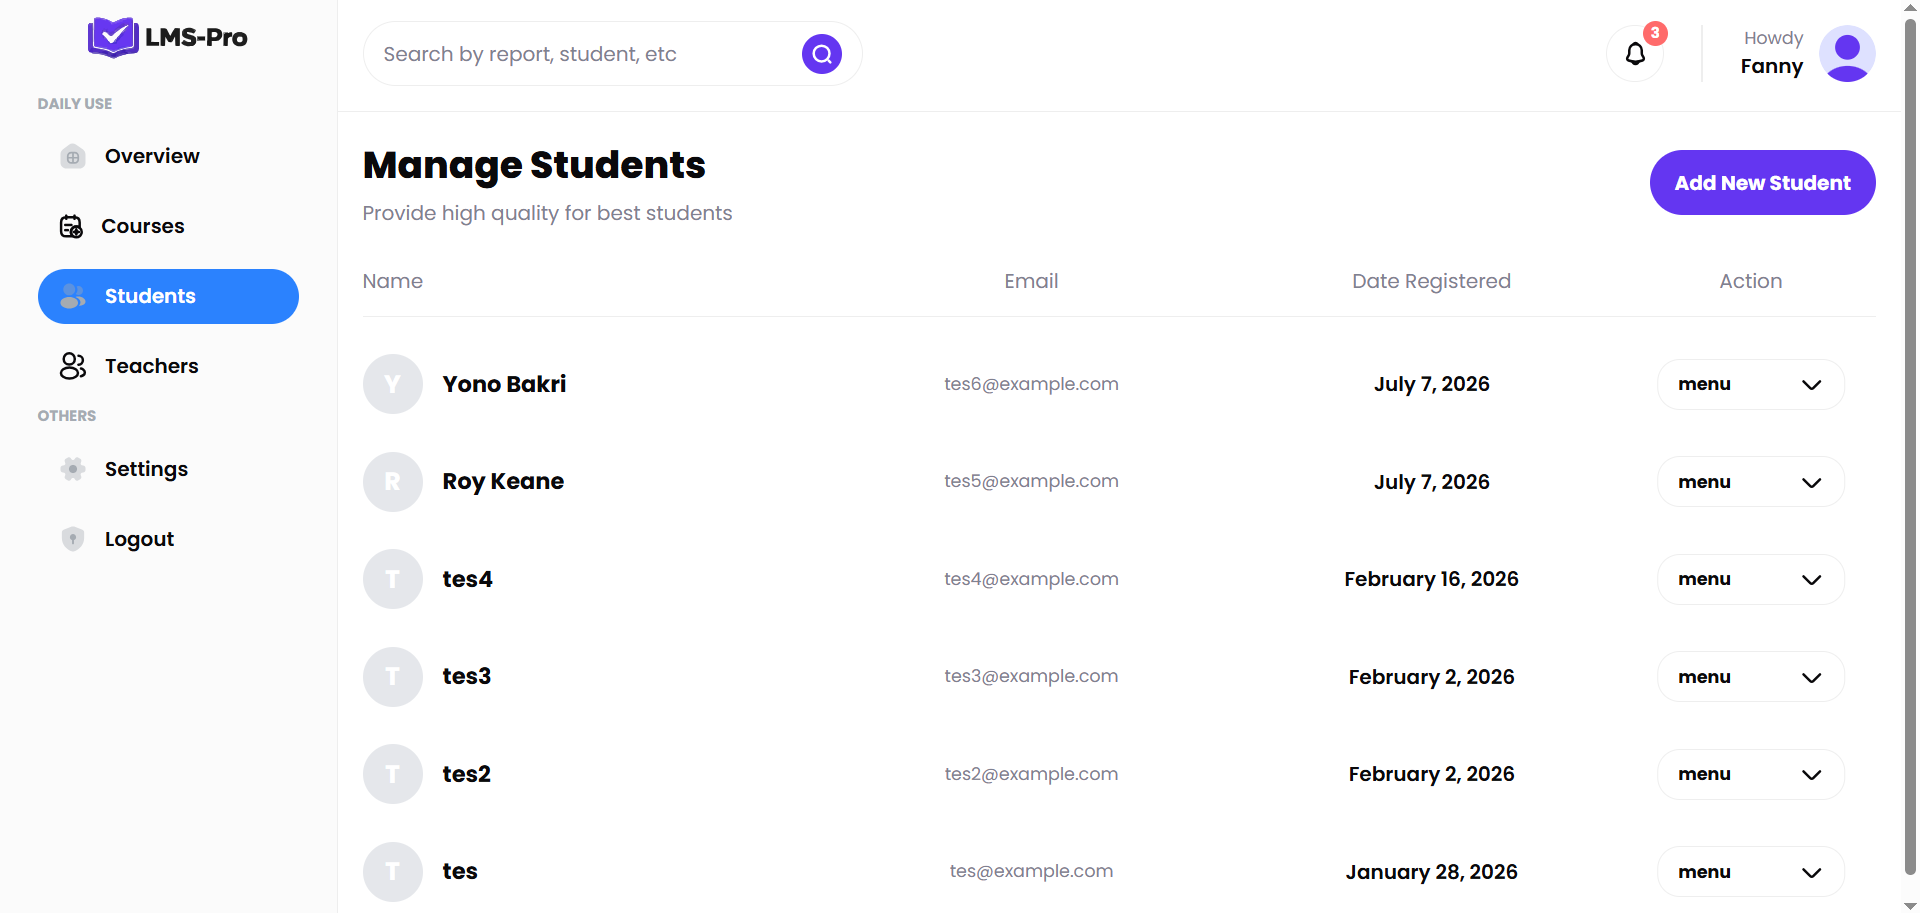Select the Roy Keane name
The height and width of the screenshot is (913, 1920).
coord(503,482)
